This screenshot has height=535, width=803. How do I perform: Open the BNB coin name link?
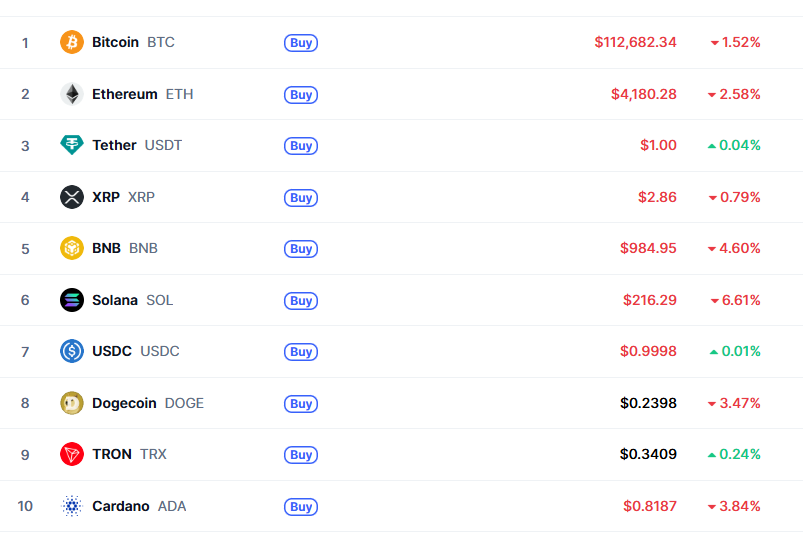[x=124, y=248]
